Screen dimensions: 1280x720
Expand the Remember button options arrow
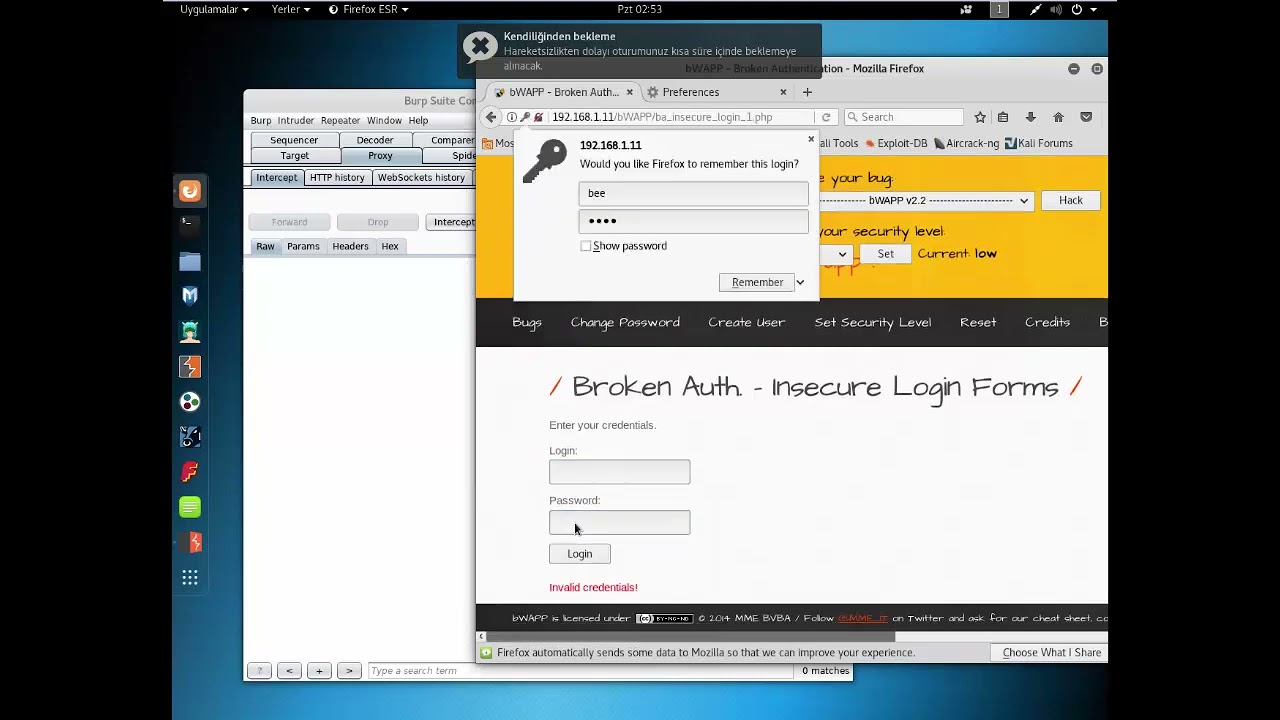800,283
